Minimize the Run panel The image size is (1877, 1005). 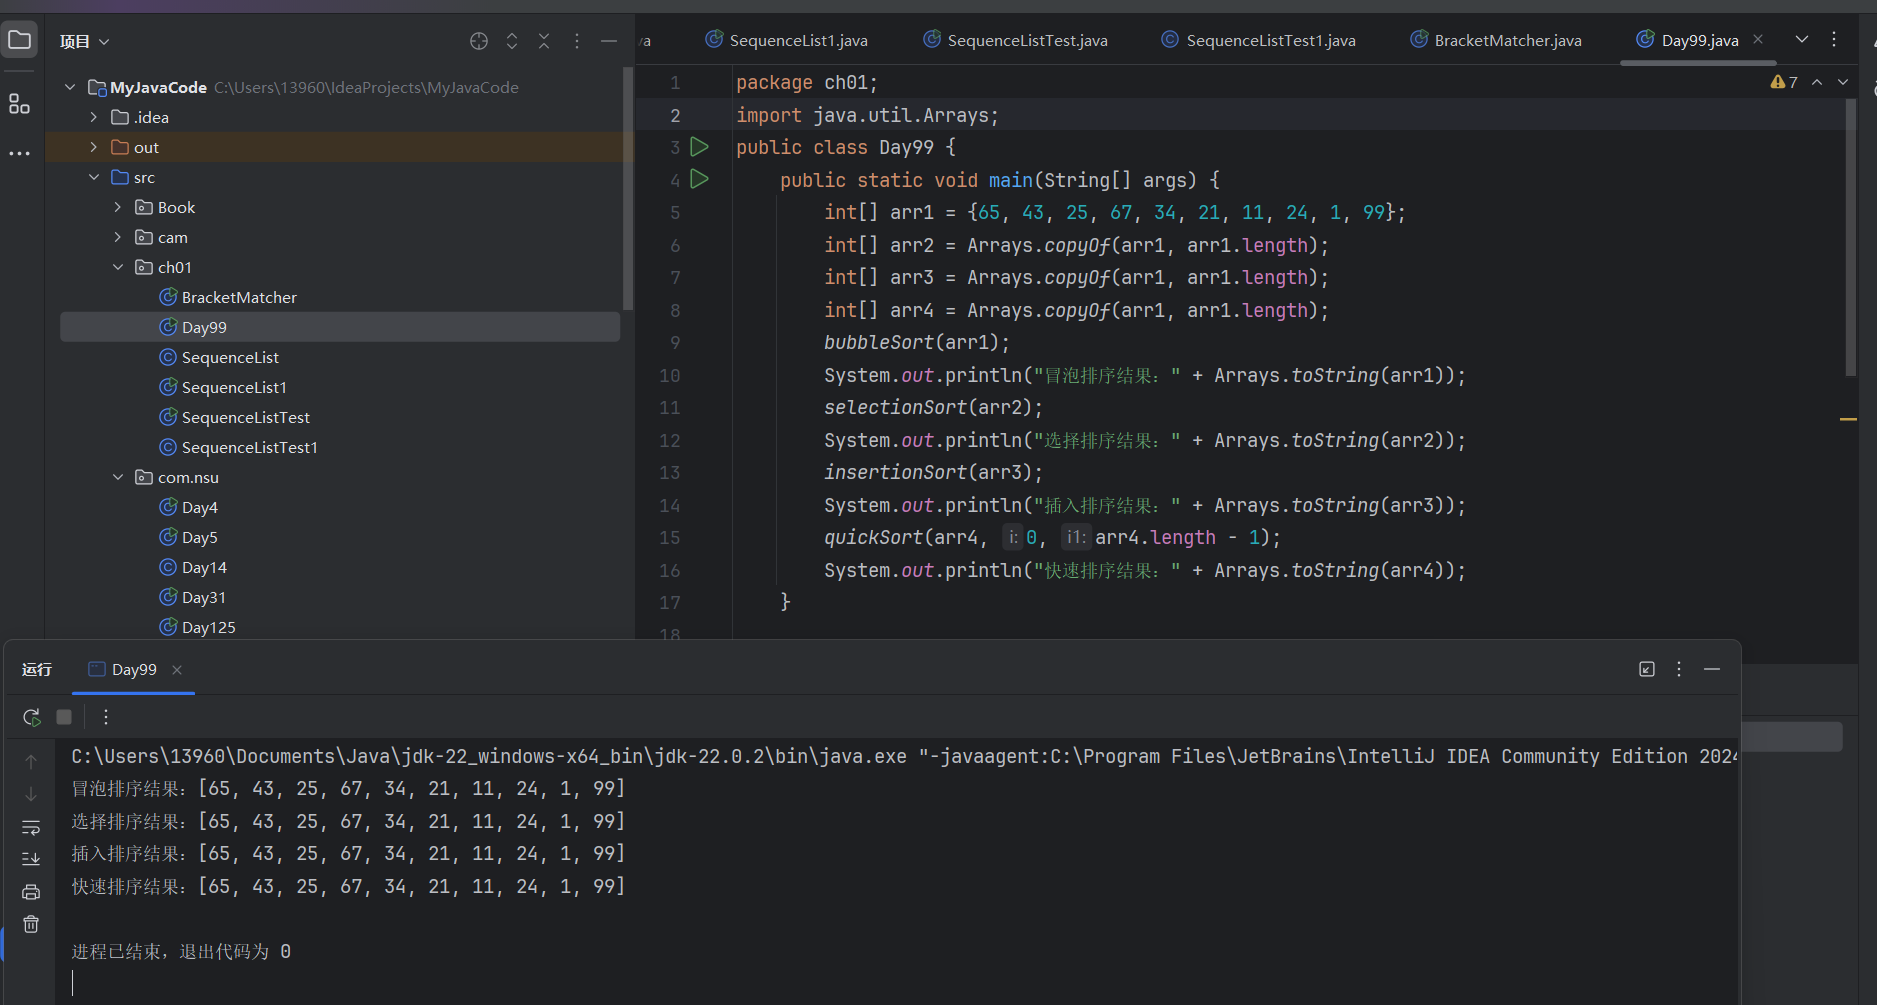tap(1712, 669)
